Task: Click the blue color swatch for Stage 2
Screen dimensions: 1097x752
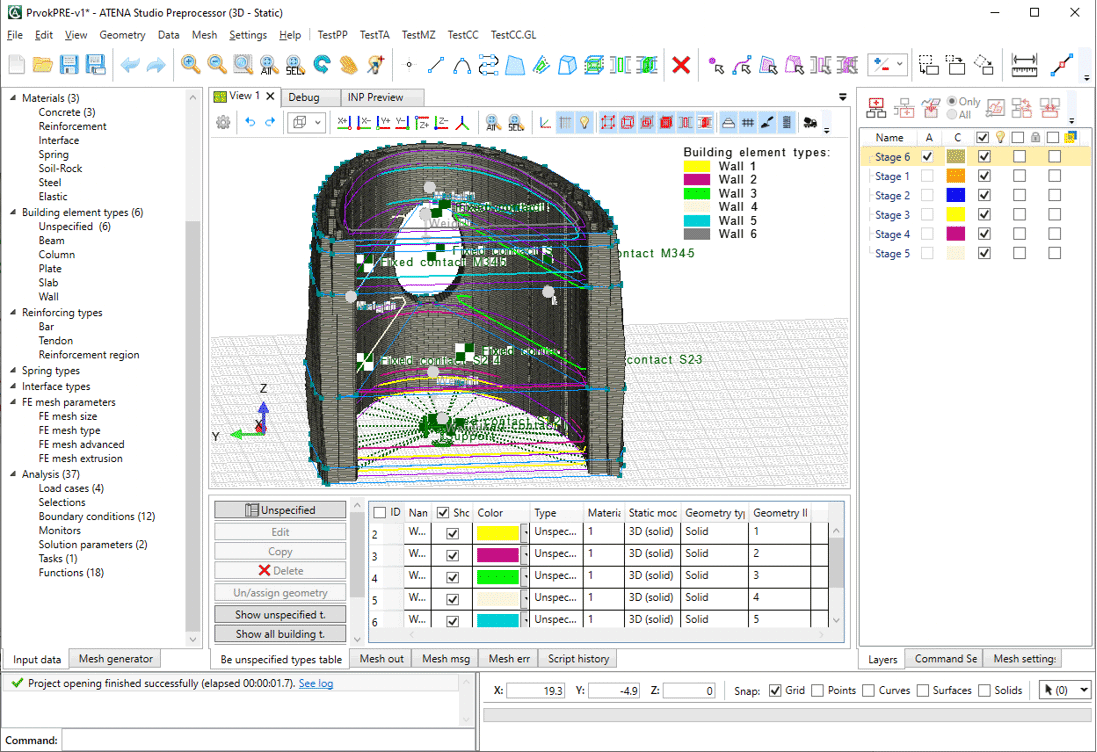Action: [957, 196]
